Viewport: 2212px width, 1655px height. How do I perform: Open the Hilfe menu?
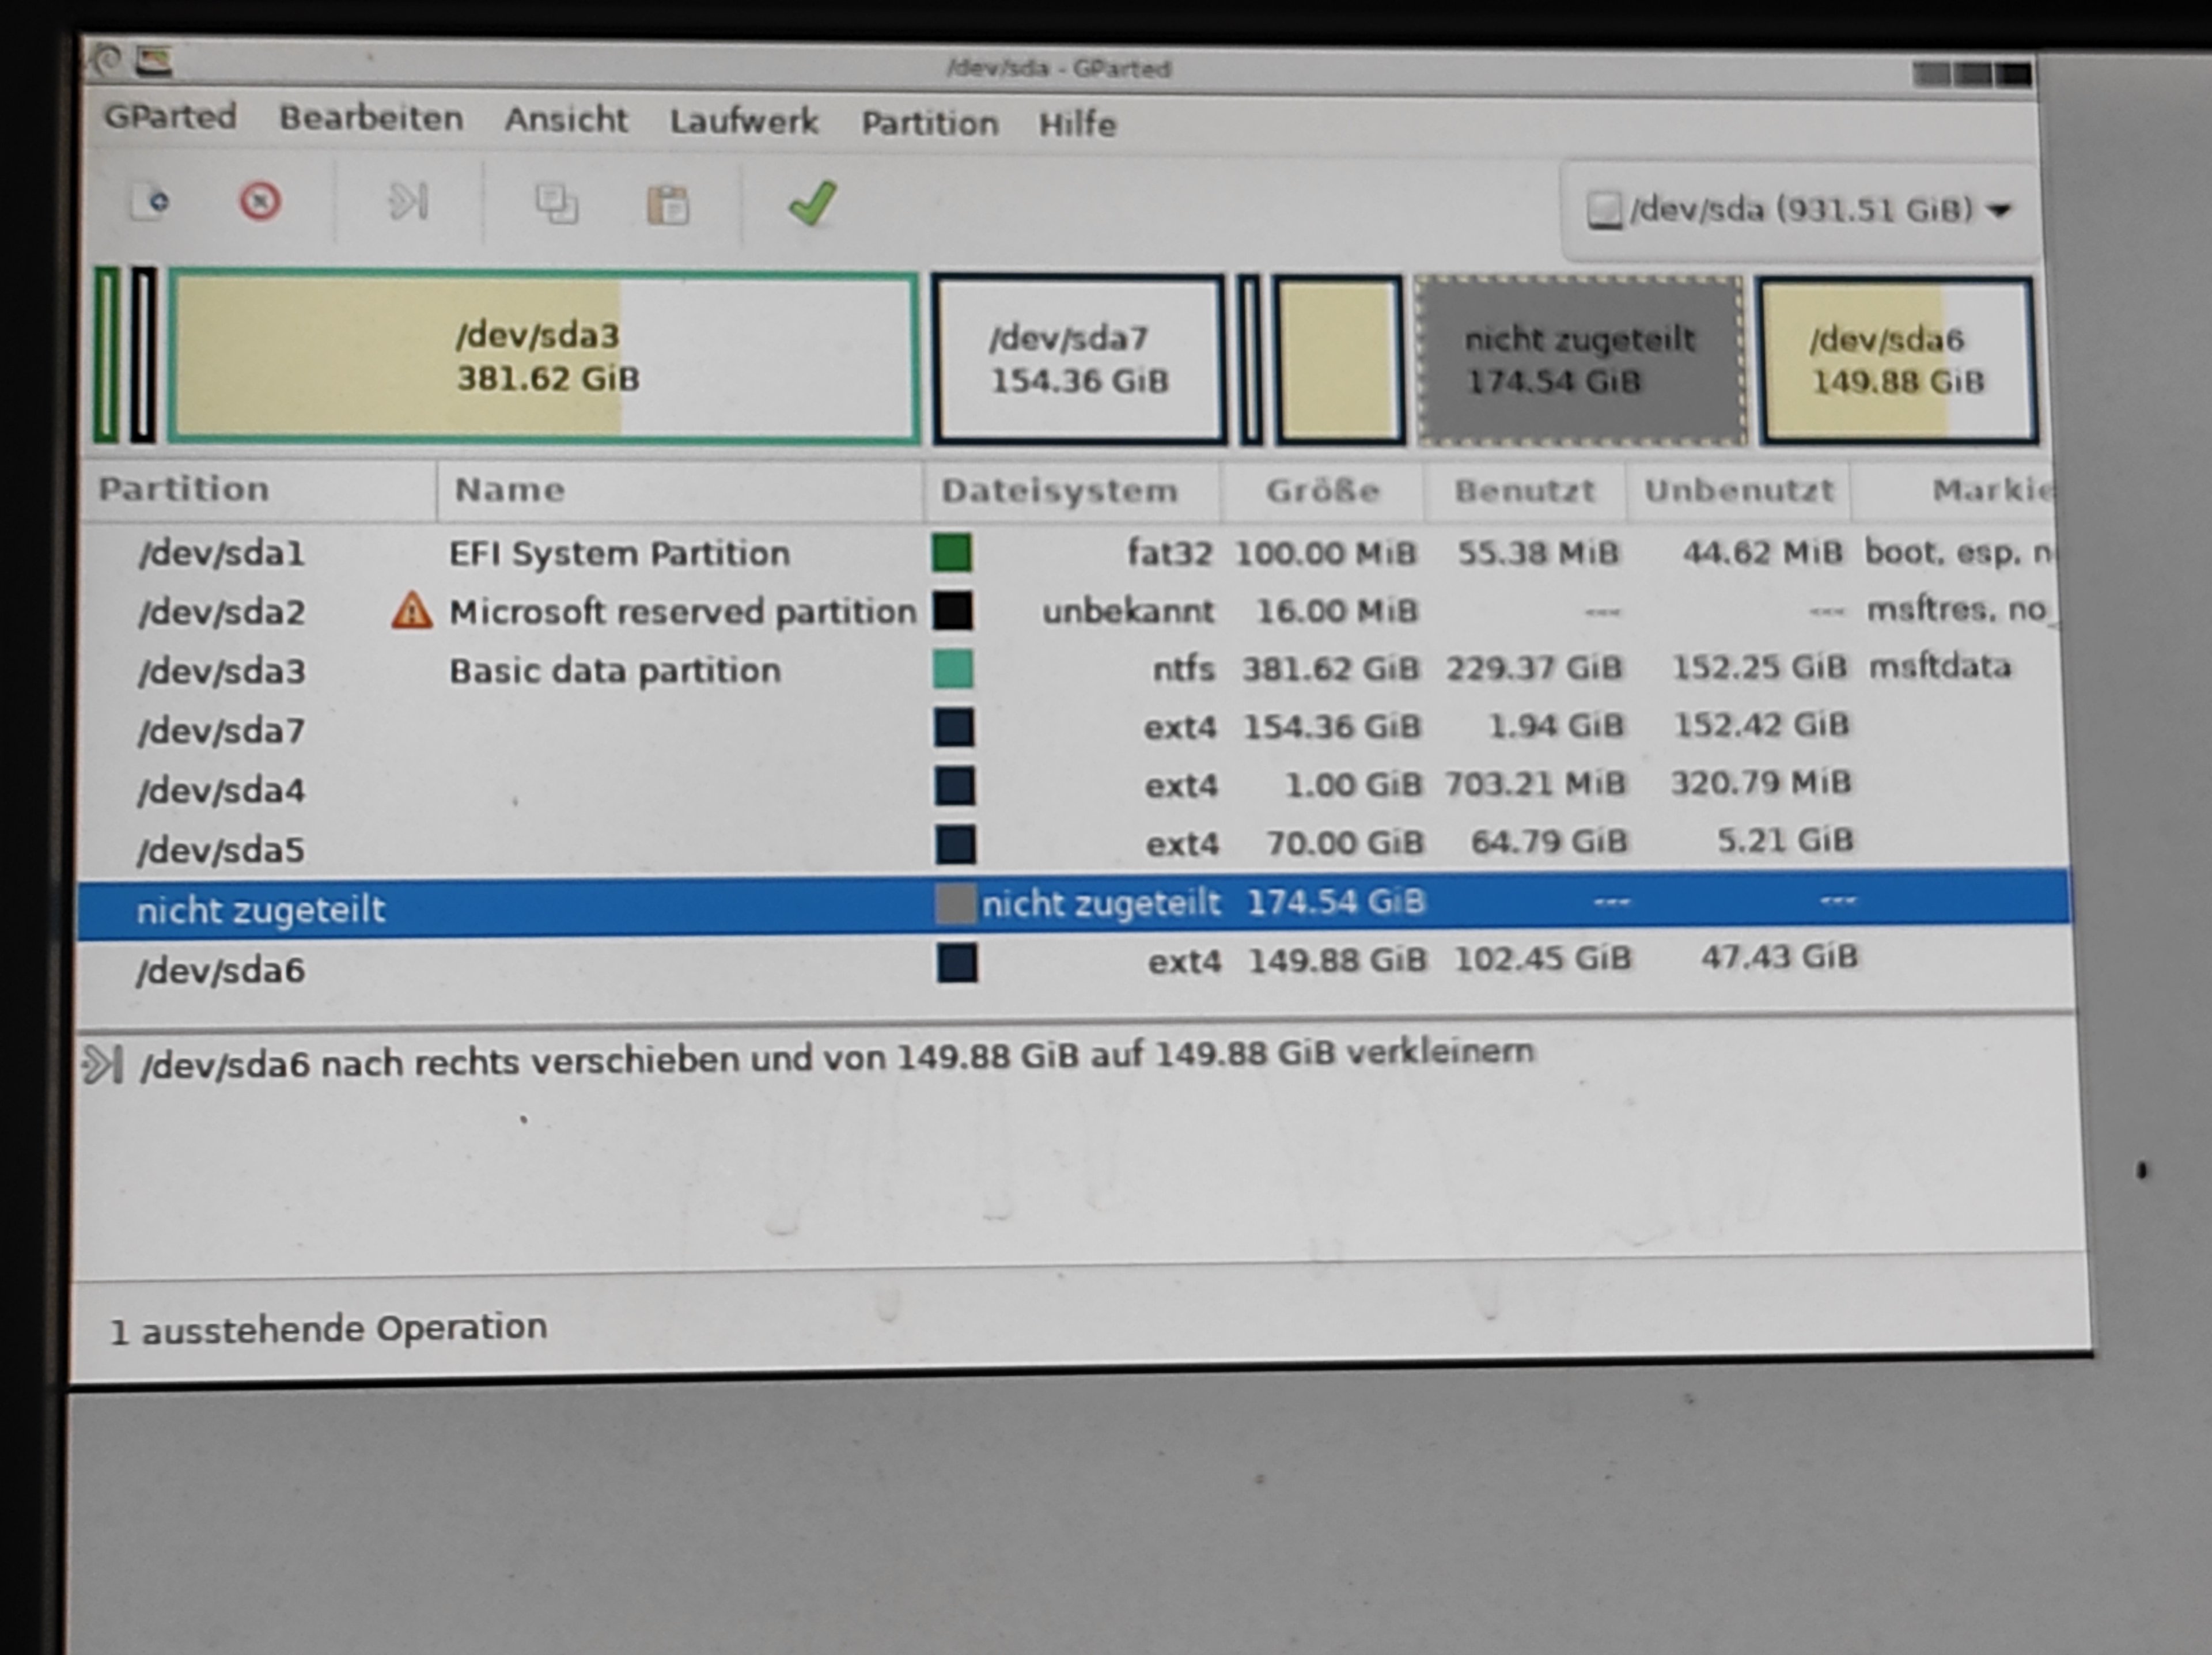point(1077,124)
